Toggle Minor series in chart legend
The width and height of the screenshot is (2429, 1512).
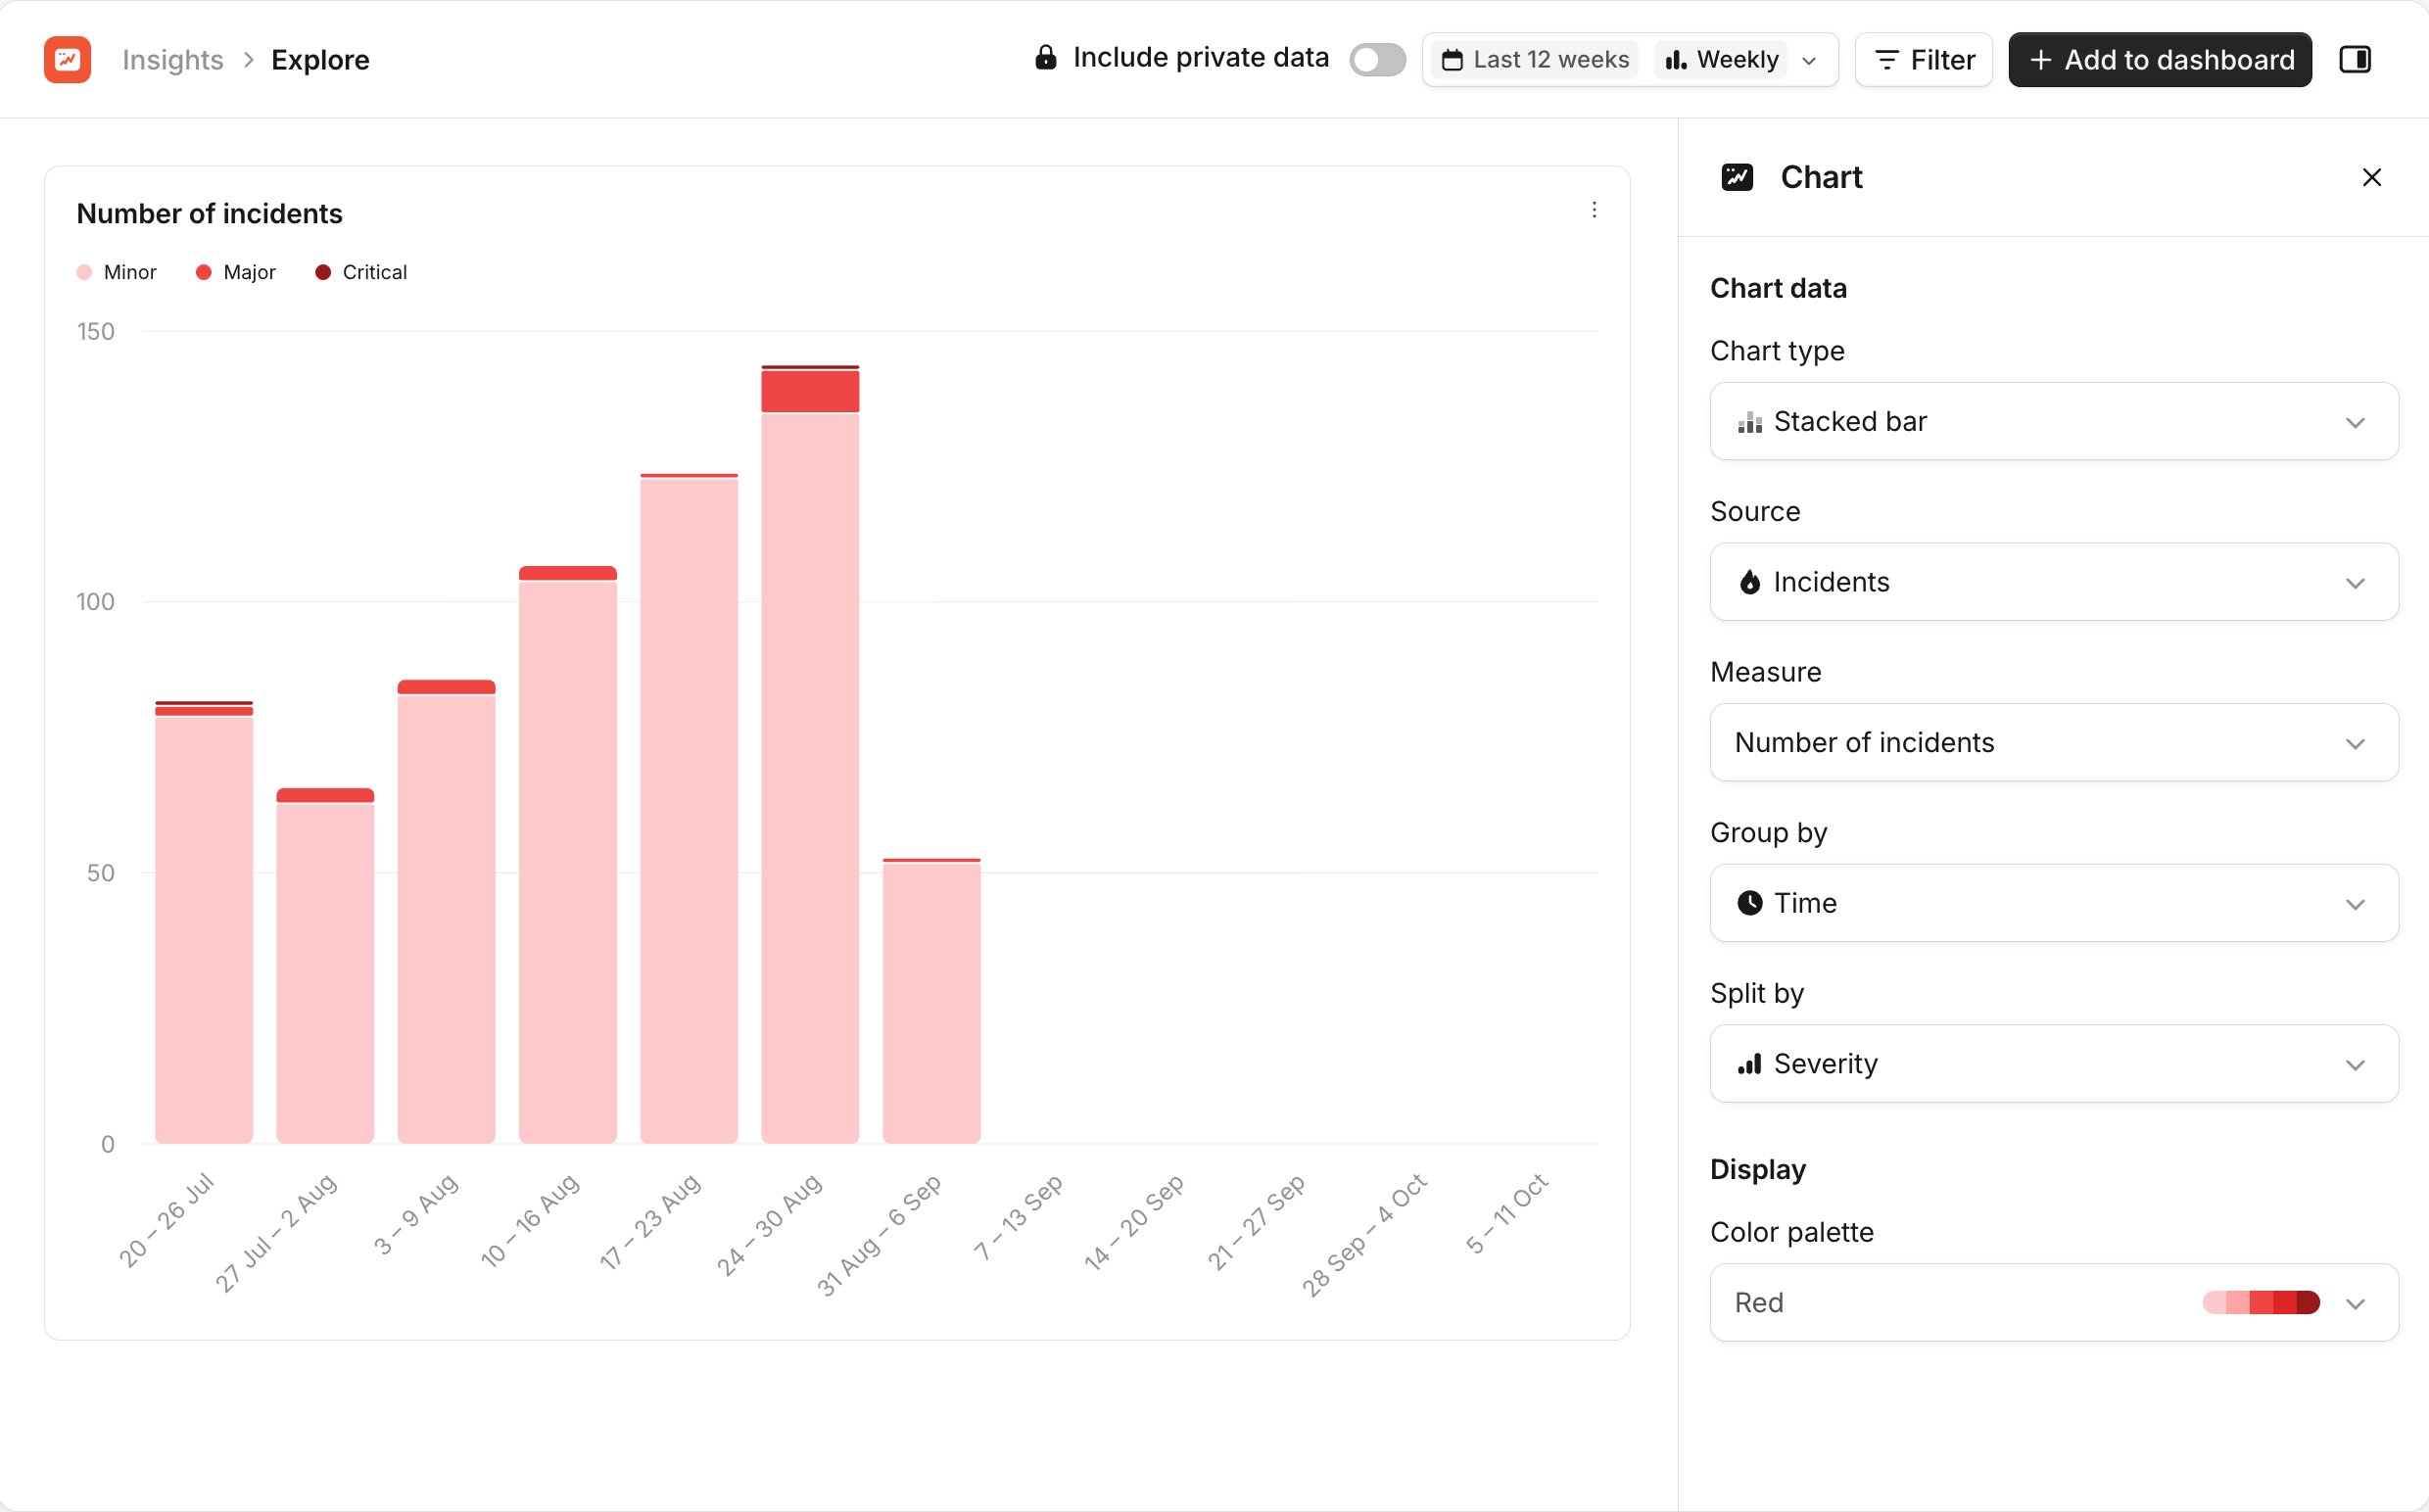[x=116, y=272]
